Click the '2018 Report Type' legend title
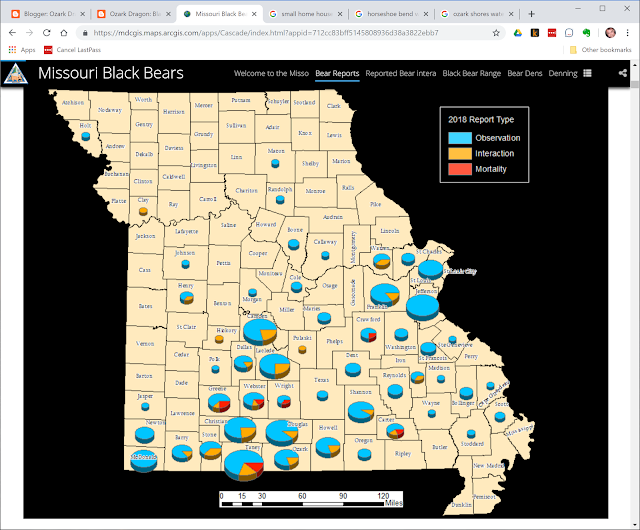This screenshot has height=530, width=640. pos(481,120)
